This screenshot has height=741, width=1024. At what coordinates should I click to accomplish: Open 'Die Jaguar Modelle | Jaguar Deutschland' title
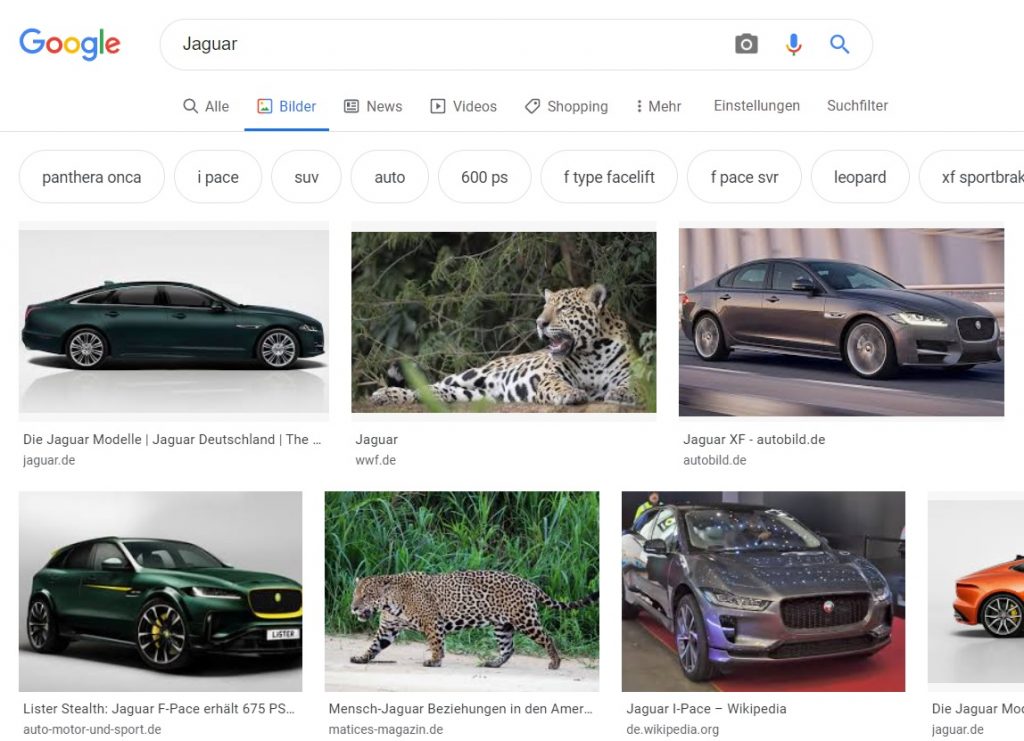coord(172,439)
